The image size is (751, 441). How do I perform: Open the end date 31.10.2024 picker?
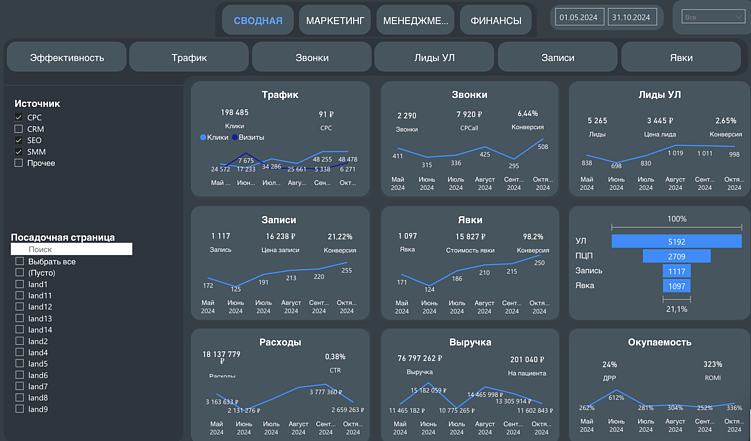631,17
